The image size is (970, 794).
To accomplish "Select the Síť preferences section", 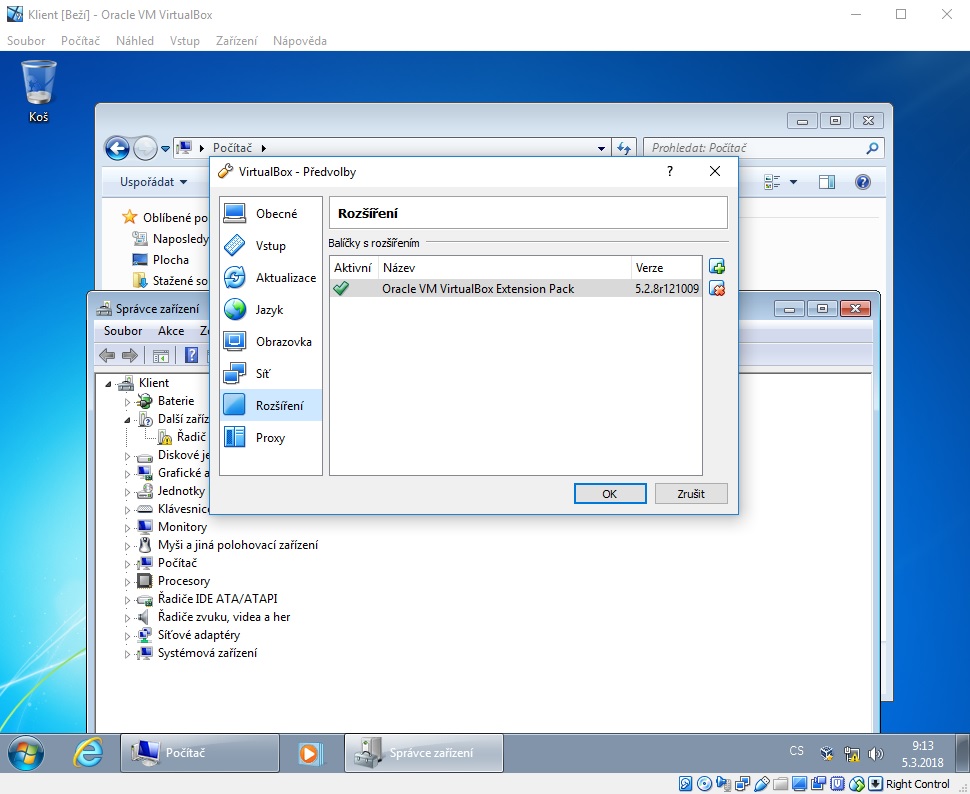I will 271,374.
